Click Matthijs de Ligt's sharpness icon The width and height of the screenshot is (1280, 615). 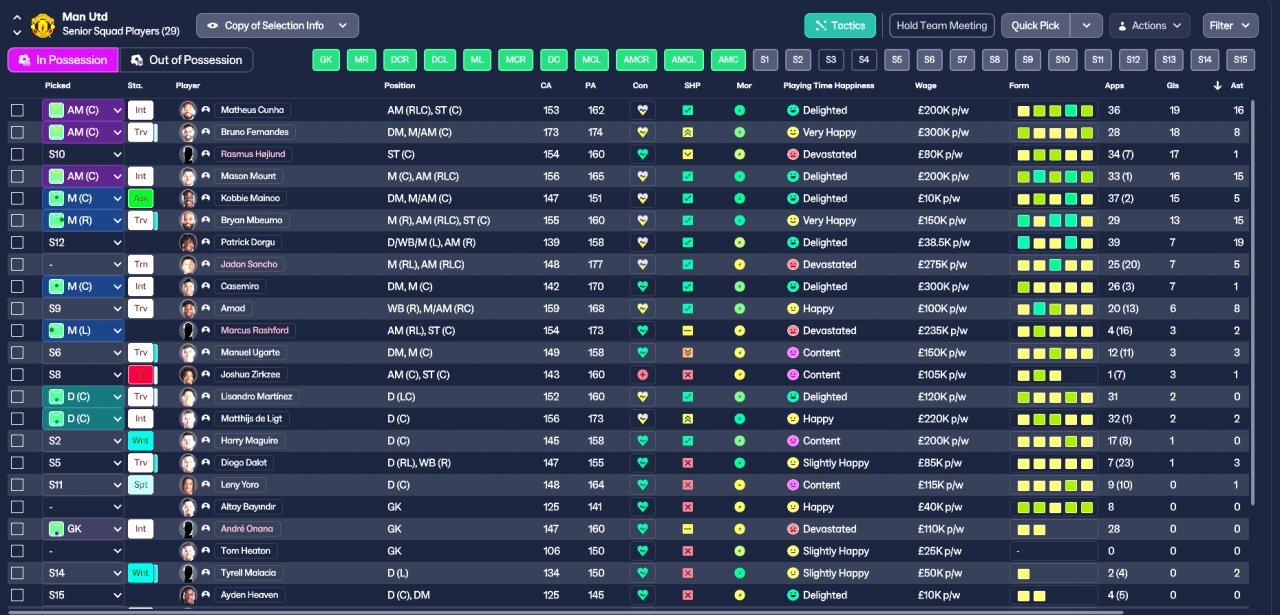687,418
